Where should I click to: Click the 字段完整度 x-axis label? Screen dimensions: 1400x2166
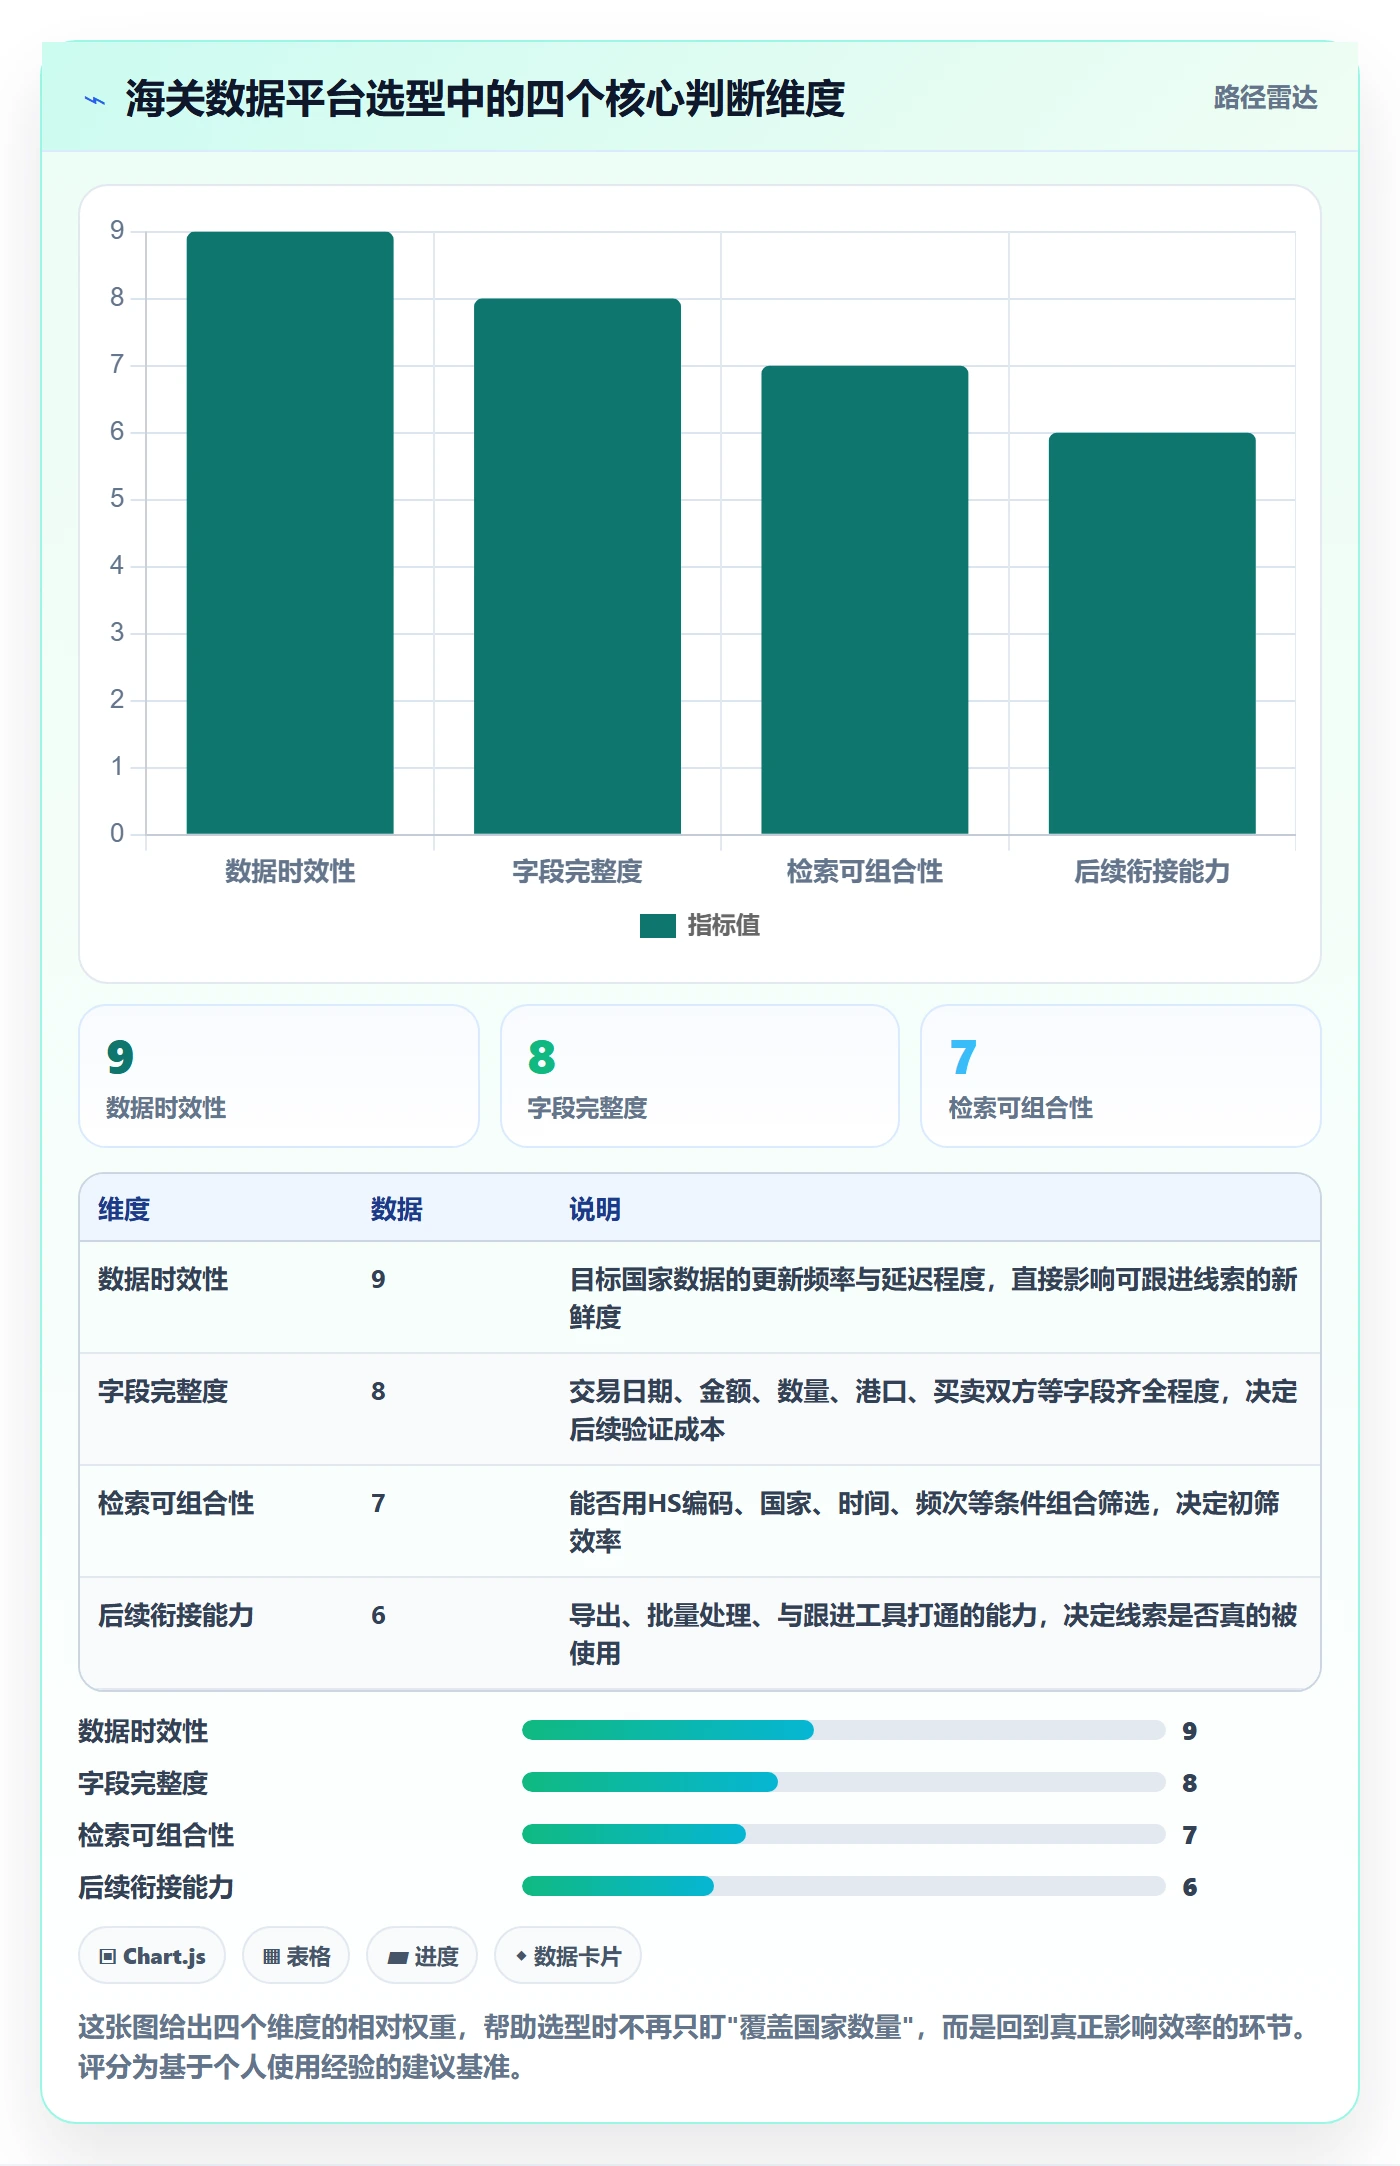click(x=577, y=871)
